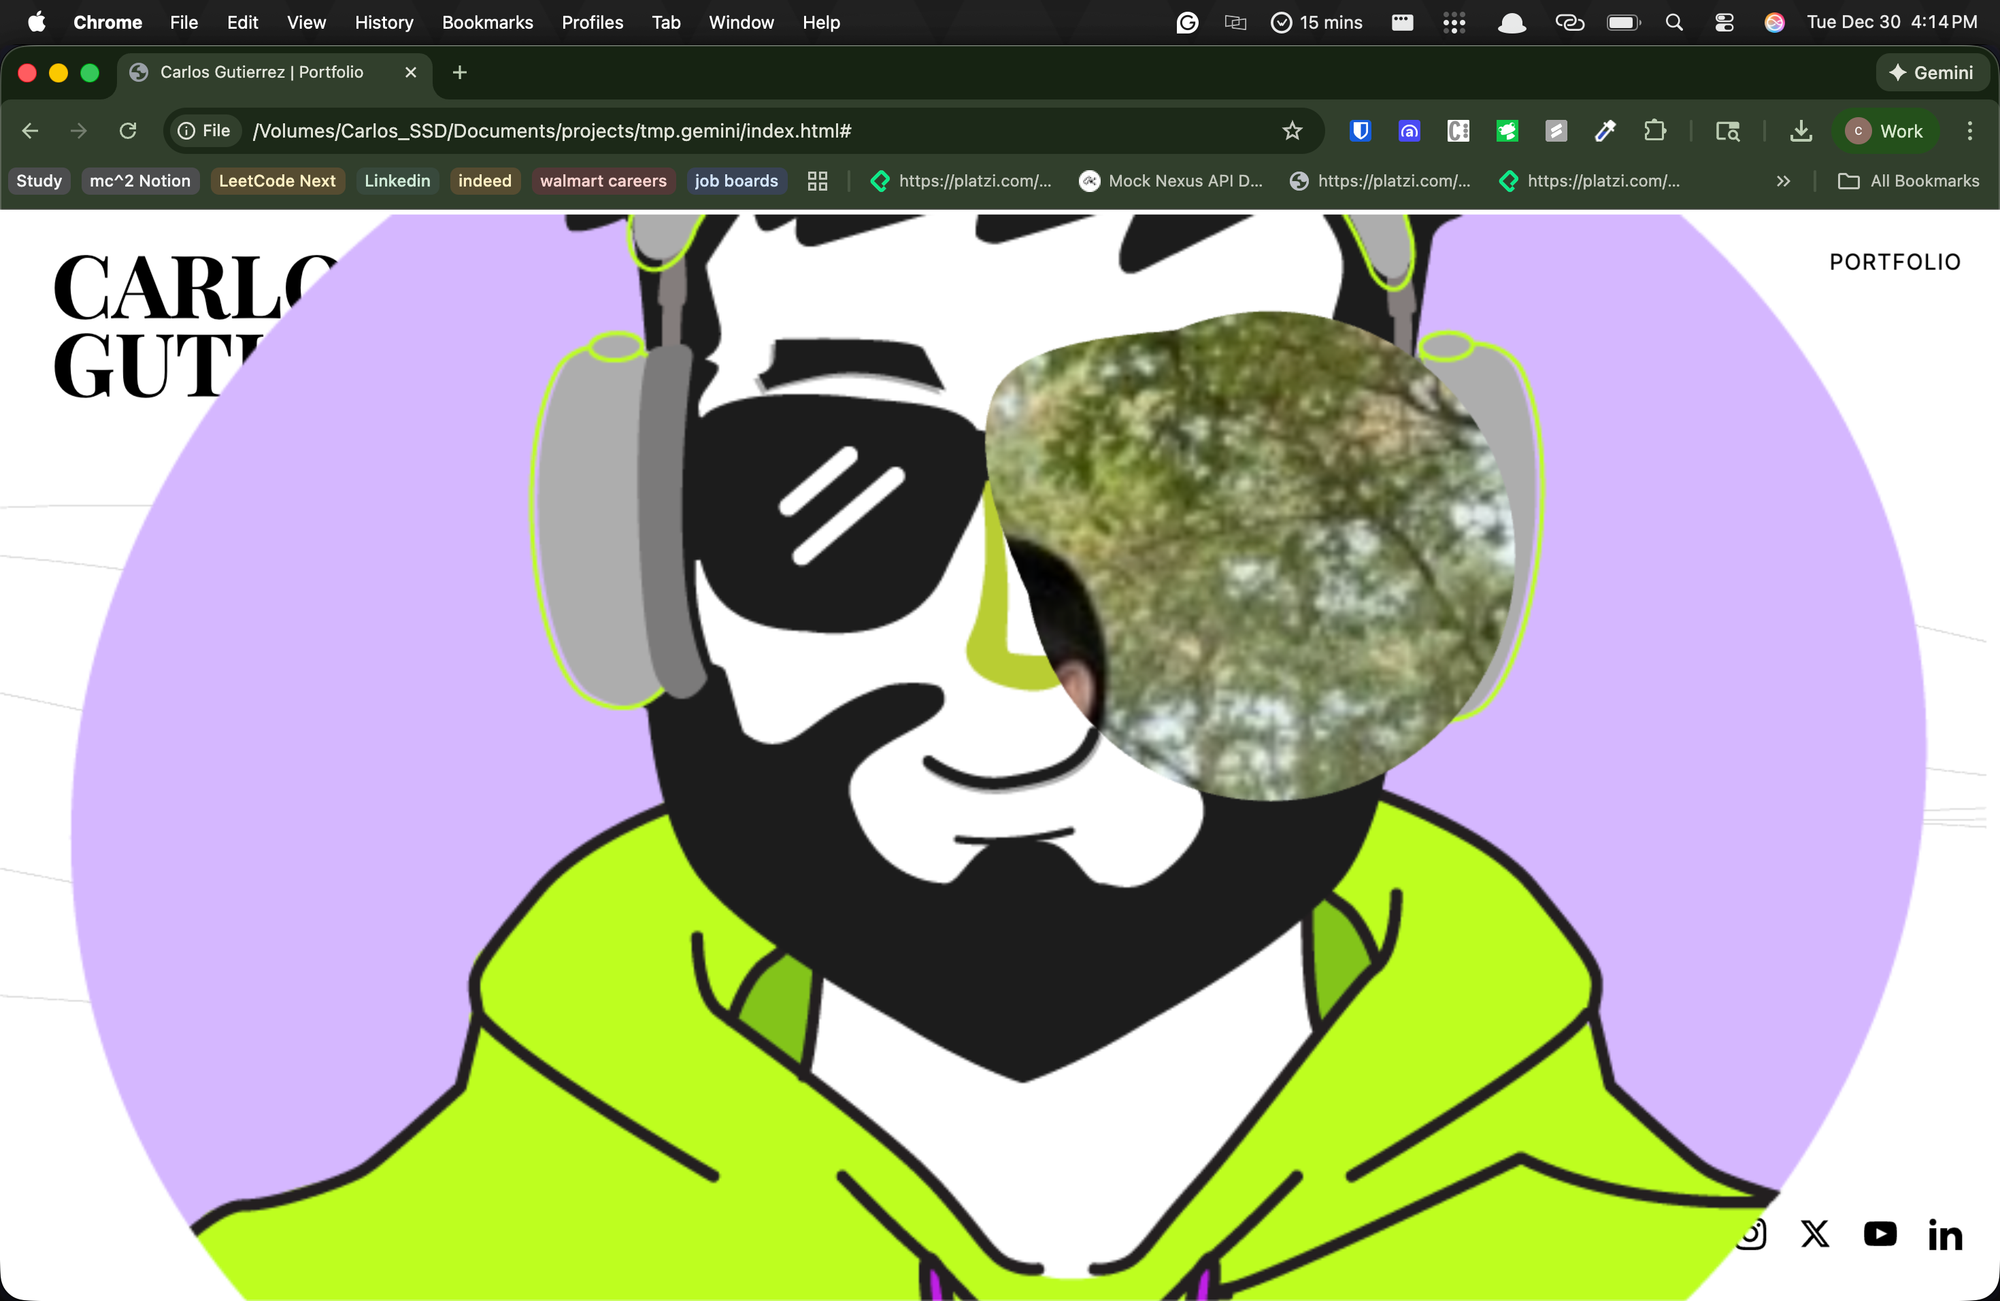The width and height of the screenshot is (2000, 1301).
Task: Open the Work profile menu
Action: (x=1886, y=131)
